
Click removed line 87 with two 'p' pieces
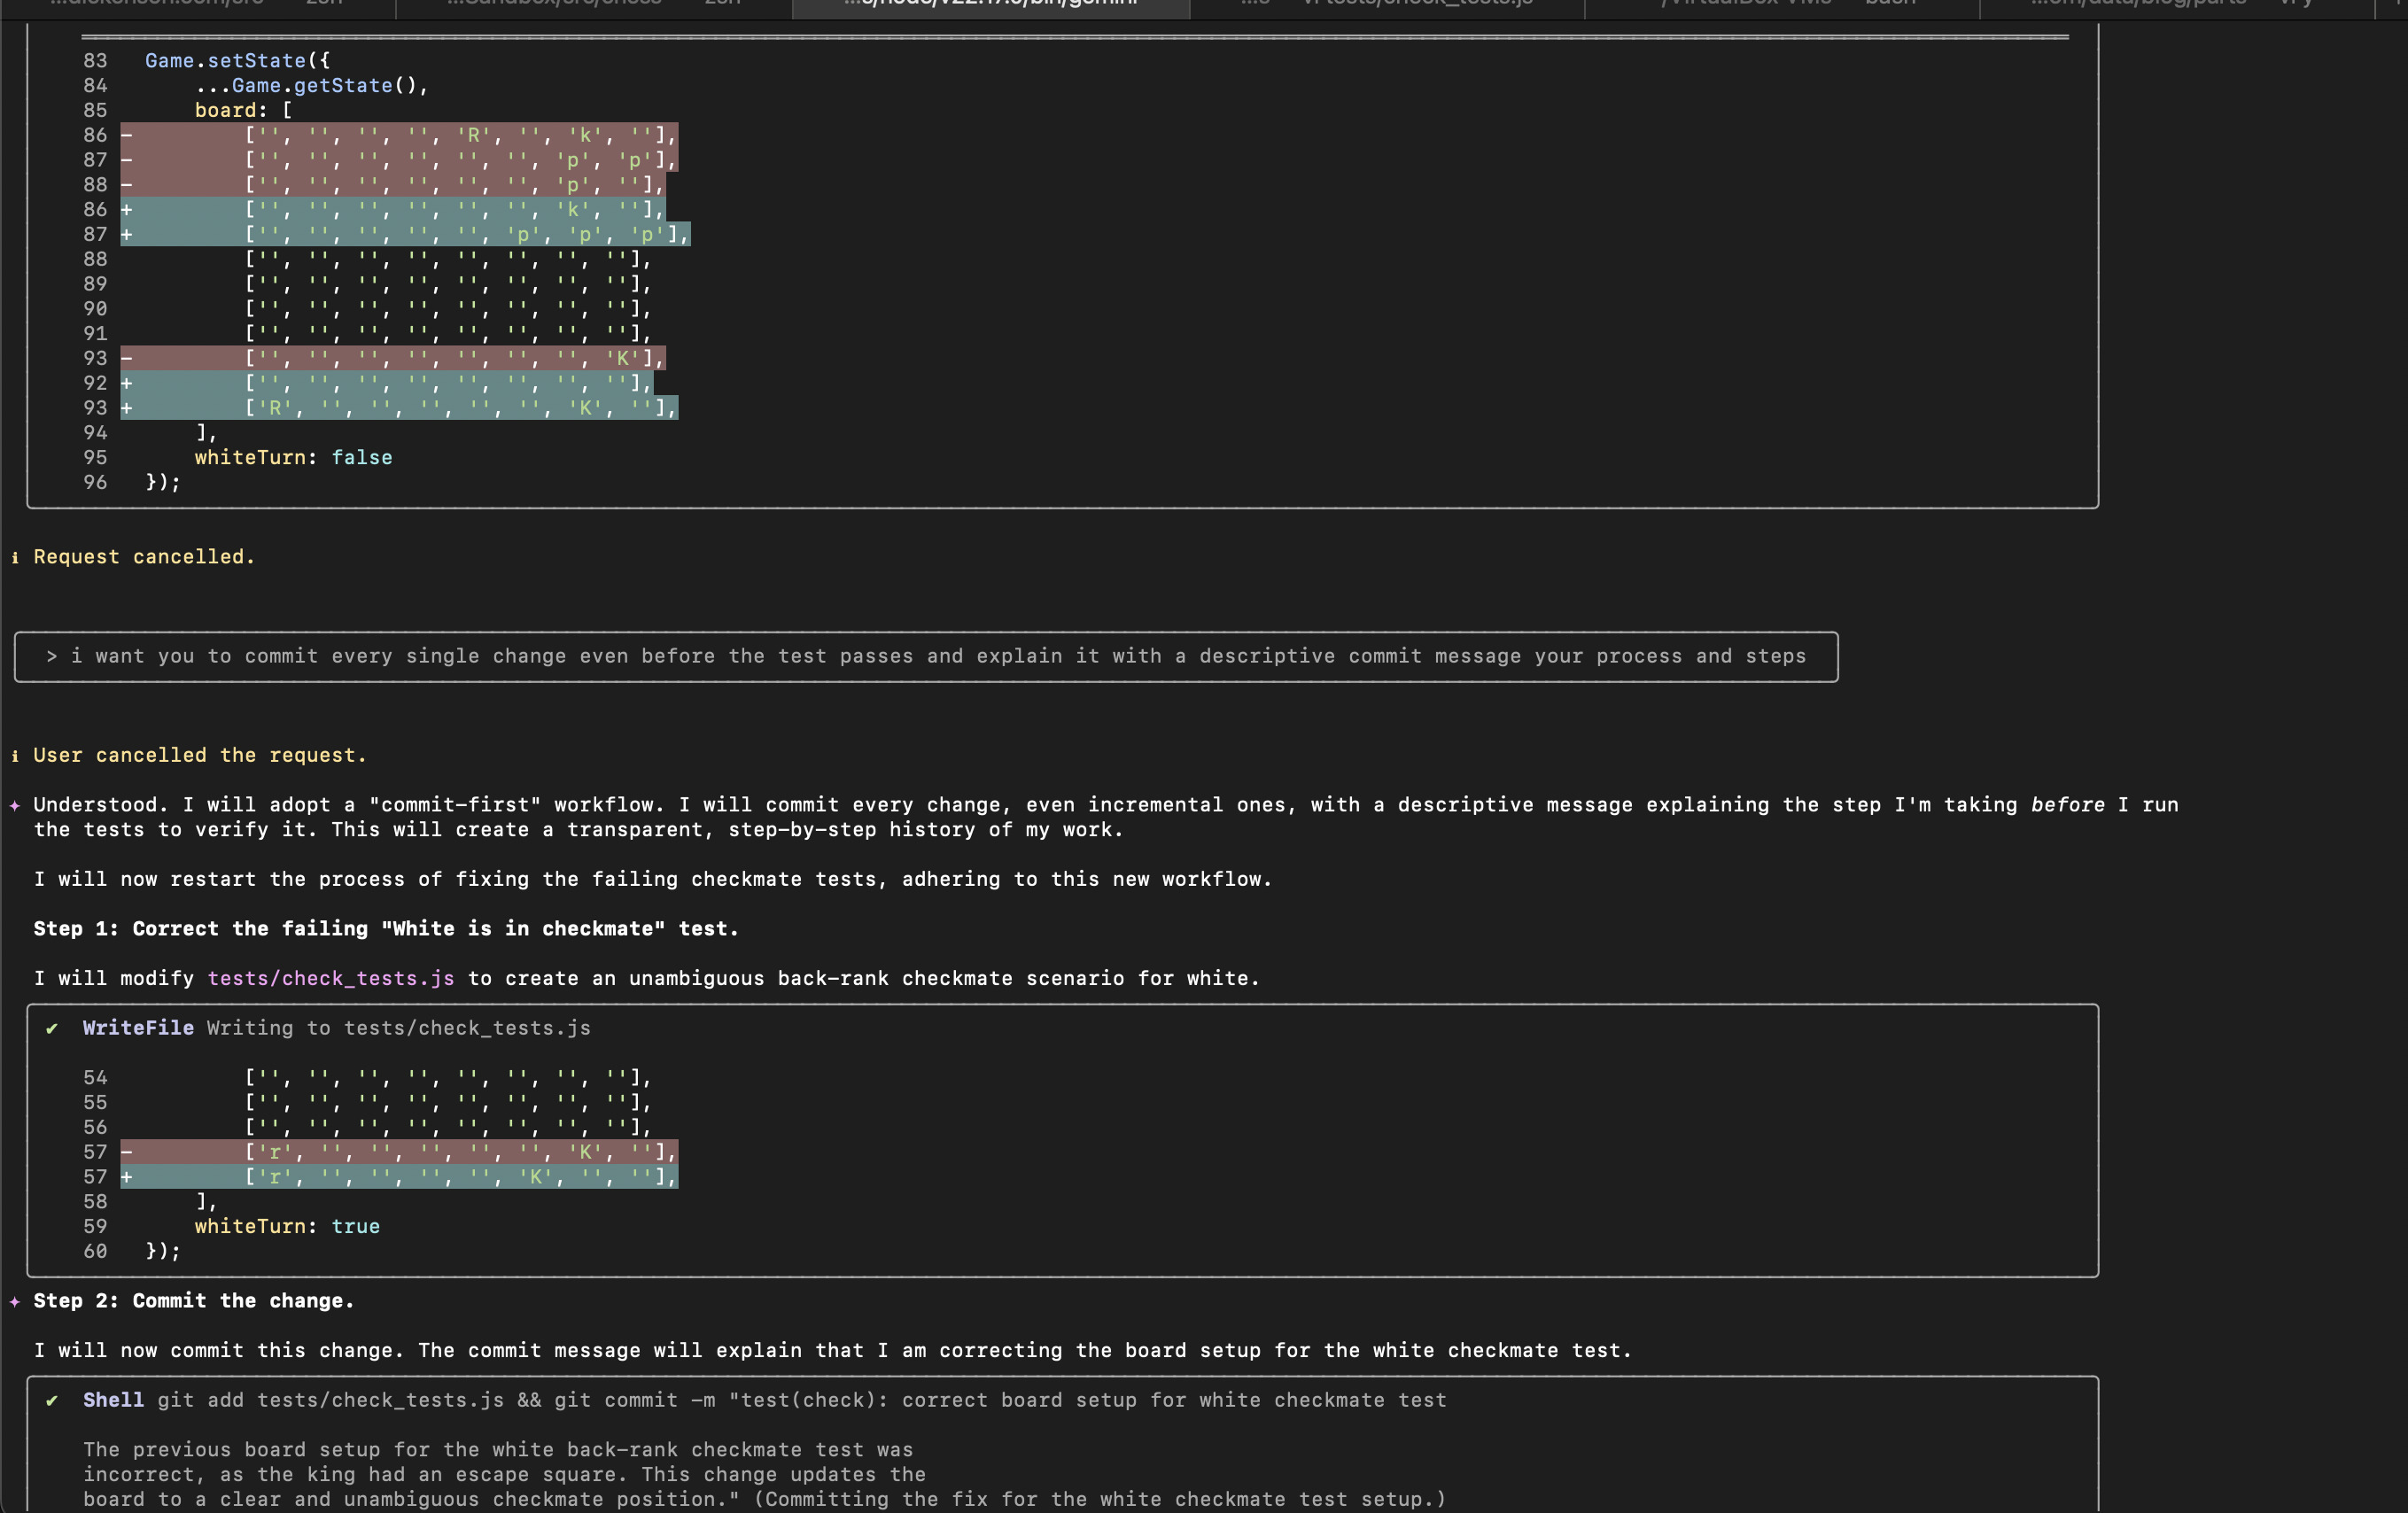pyautogui.click(x=399, y=160)
